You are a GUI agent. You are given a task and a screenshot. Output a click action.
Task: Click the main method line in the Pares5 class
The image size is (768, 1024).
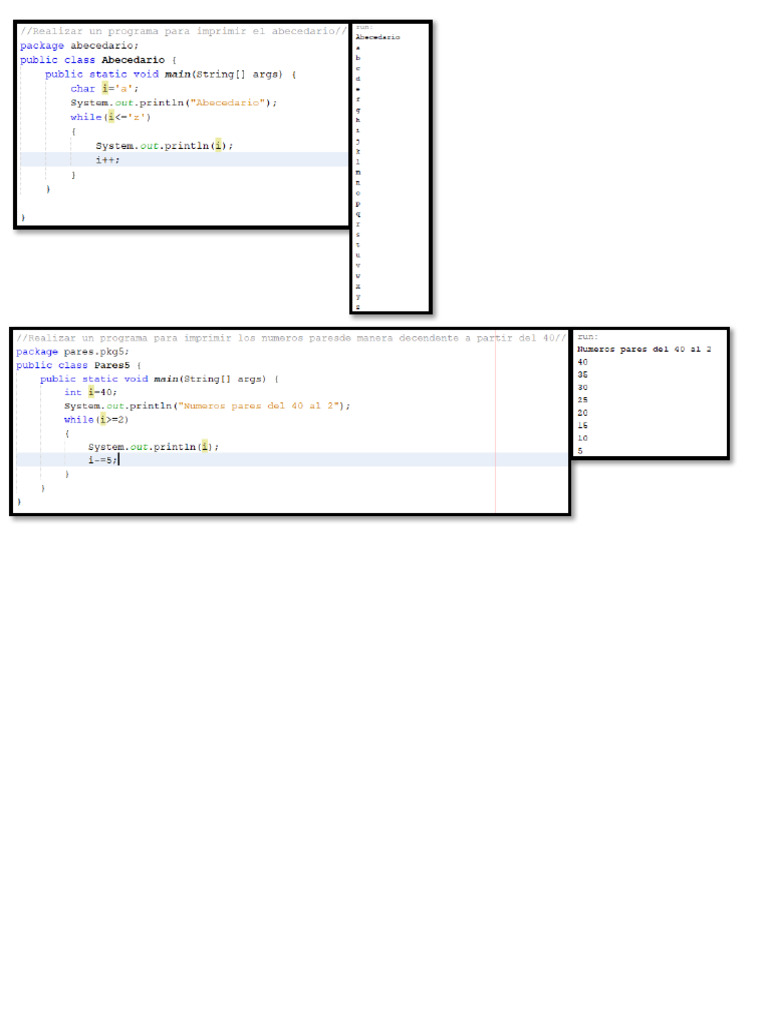[159, 379]
